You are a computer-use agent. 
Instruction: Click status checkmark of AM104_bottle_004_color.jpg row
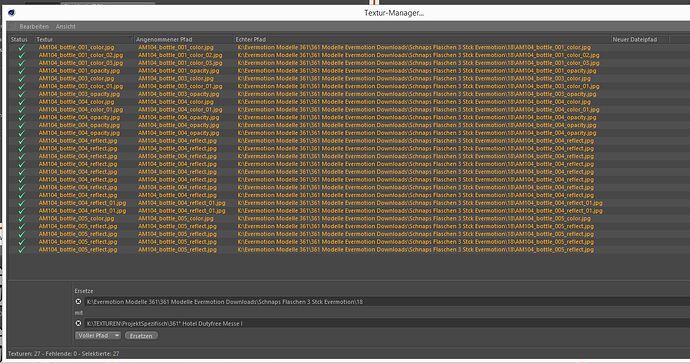point(21,102)
